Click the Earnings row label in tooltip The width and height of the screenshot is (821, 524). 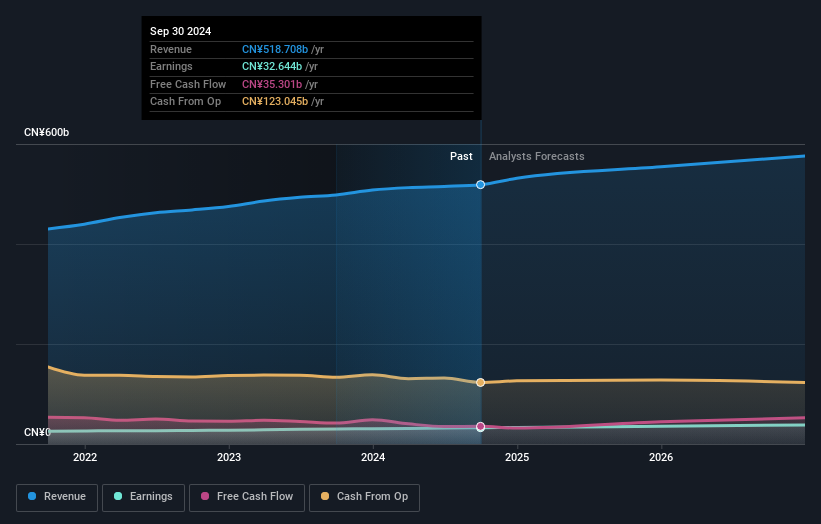click(x=171, y=66)
